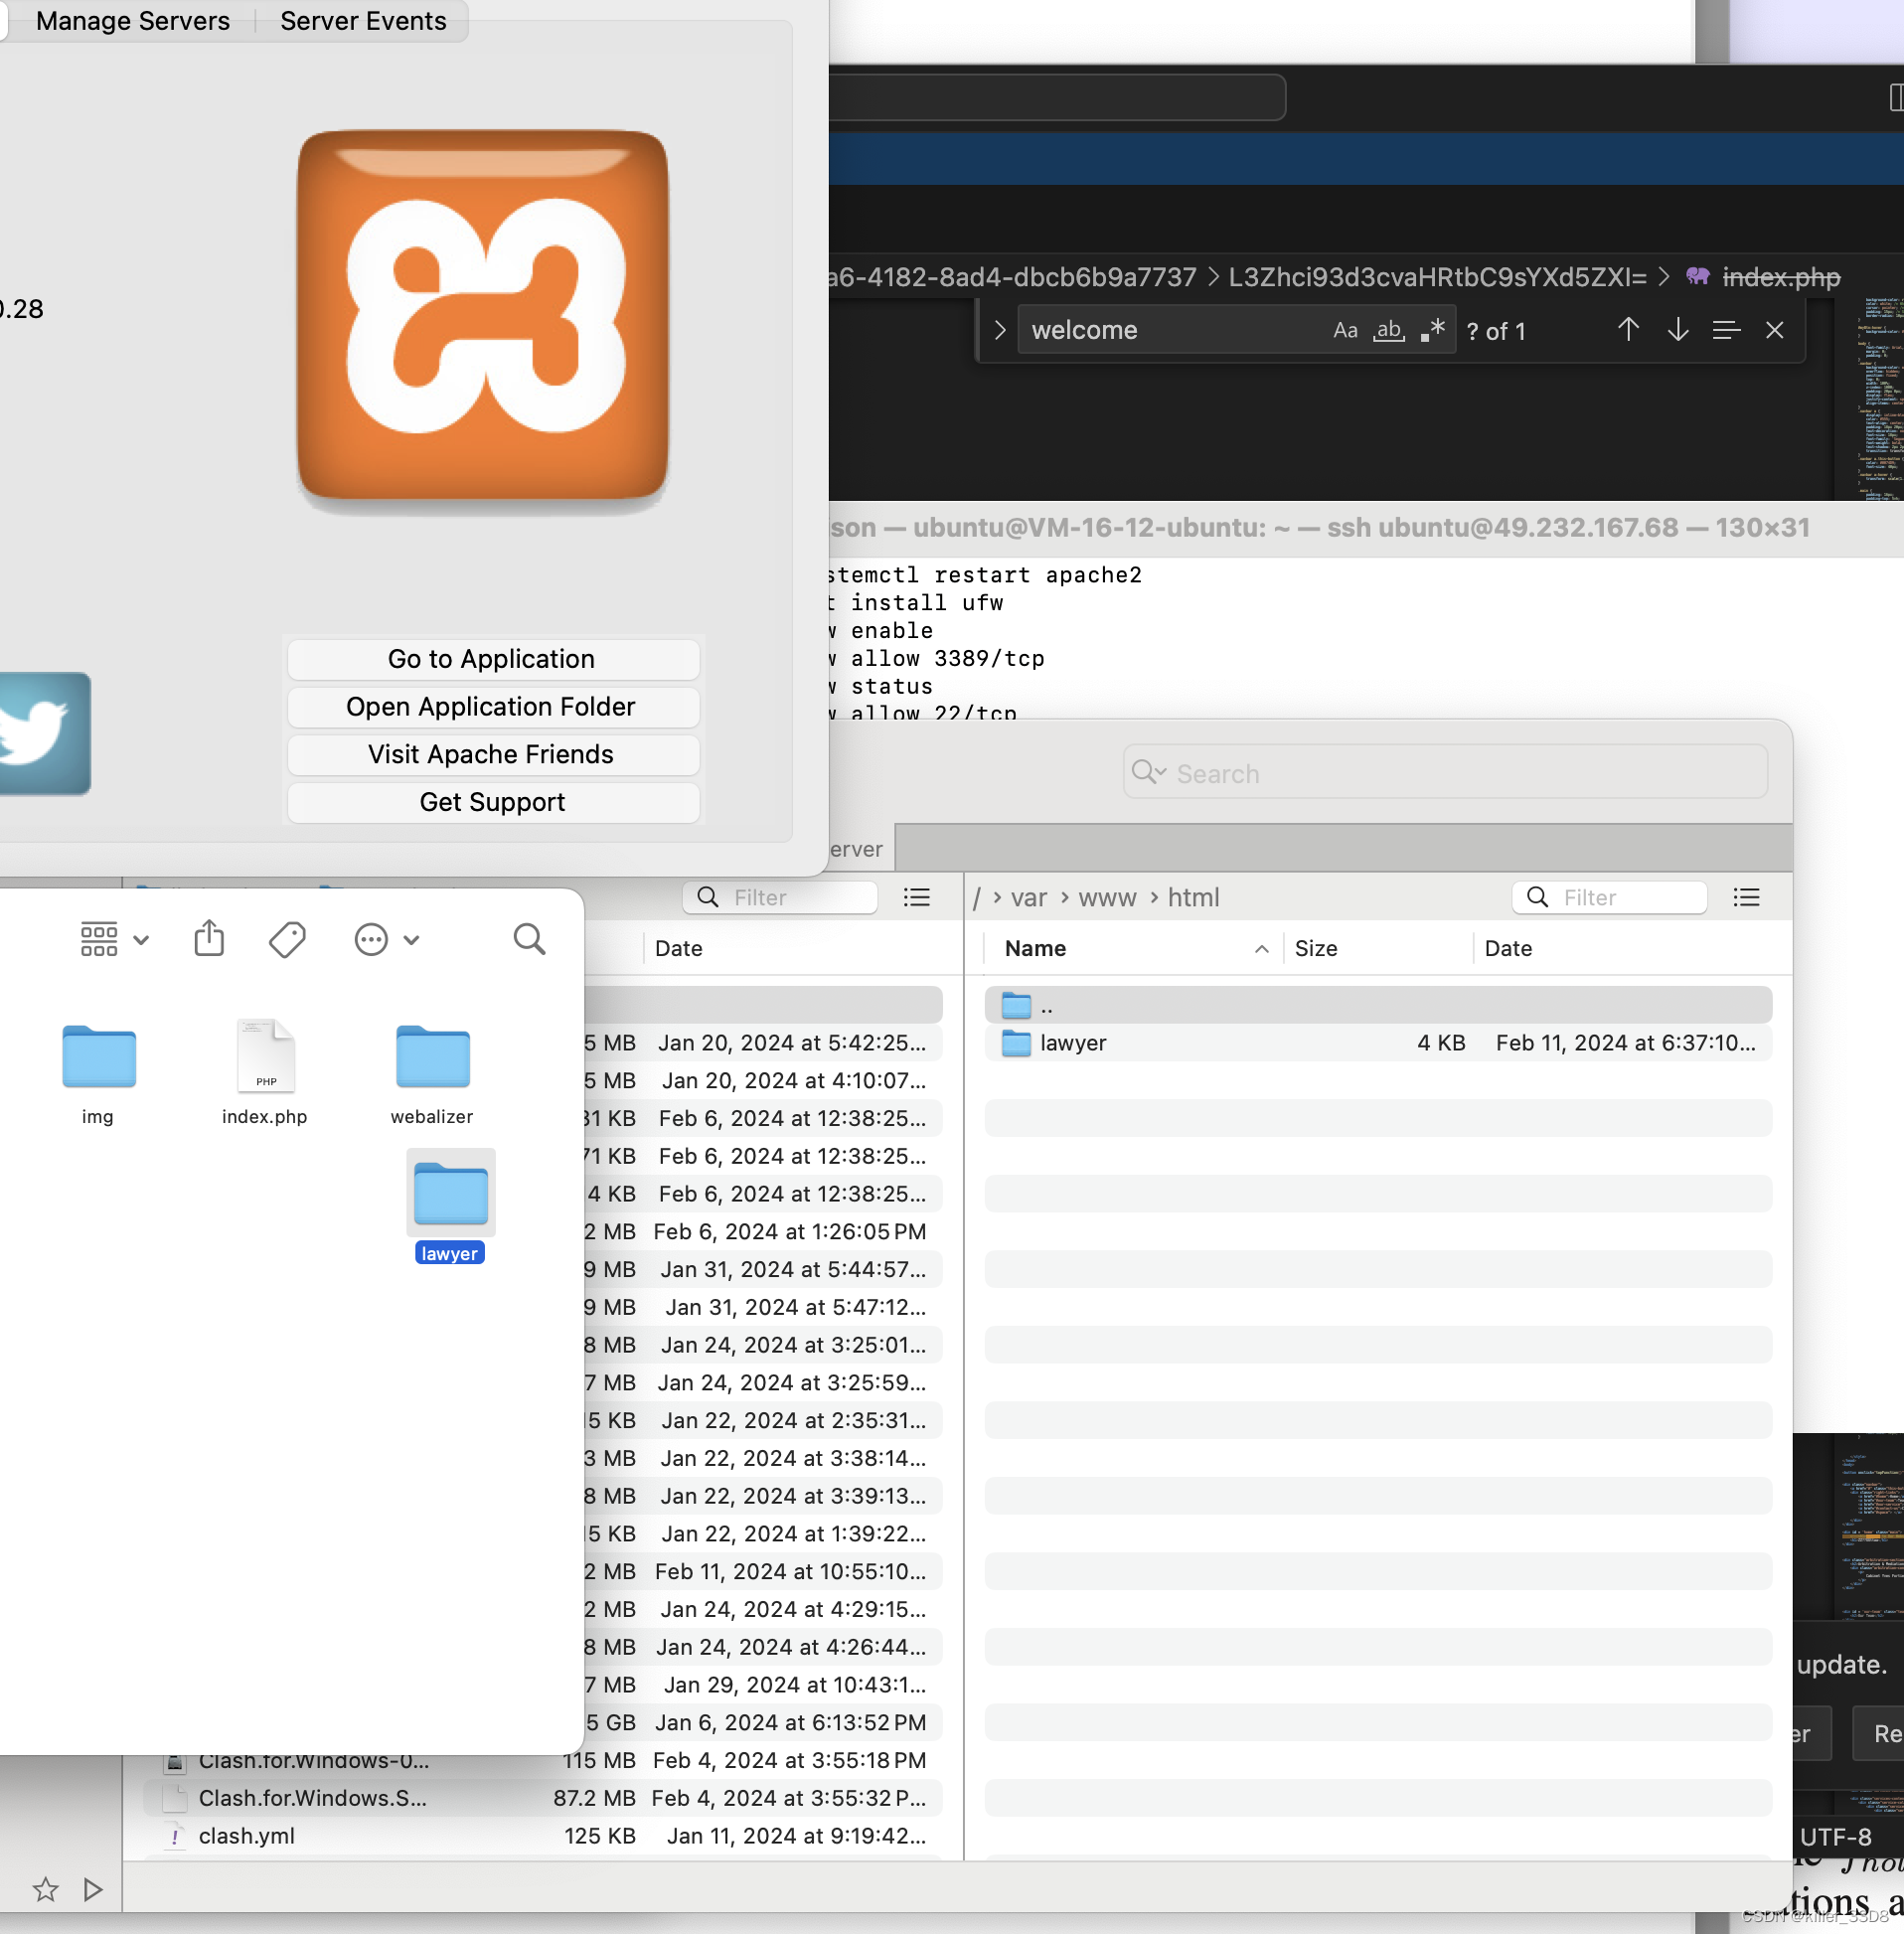Toggle Match Whole Word in find widget
Image resolution: width=1904 pixels, height=1934 pixels.
[x=1389, y=330]
